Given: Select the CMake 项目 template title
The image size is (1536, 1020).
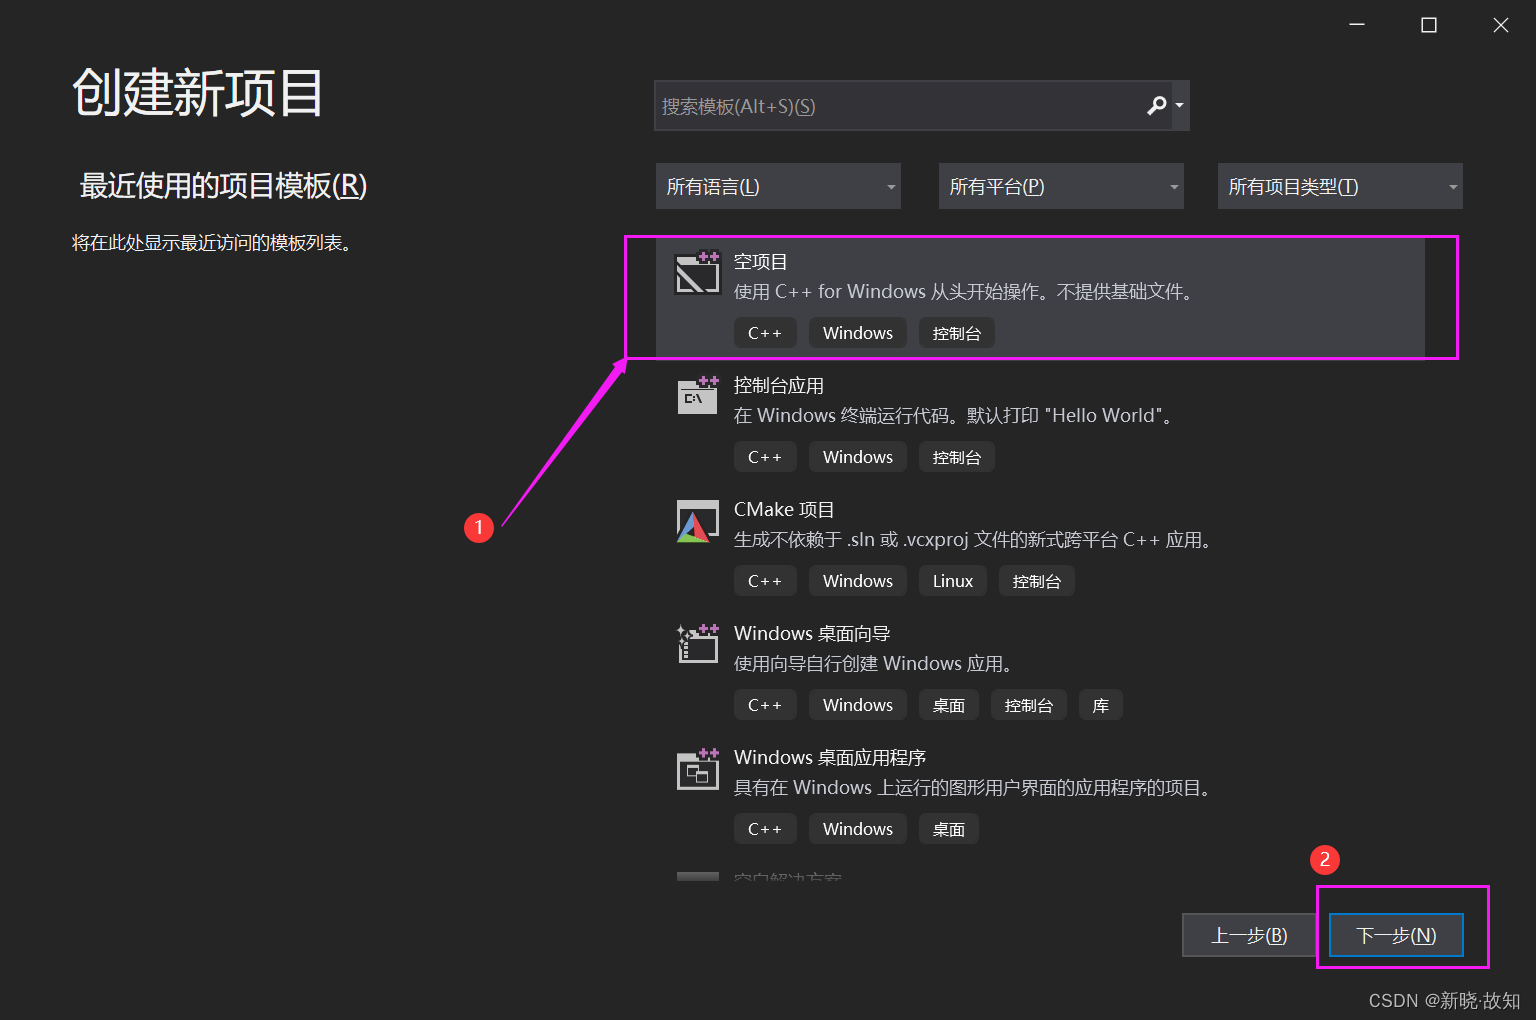Looking at the screenshot, I should click(x=784, y=510).
